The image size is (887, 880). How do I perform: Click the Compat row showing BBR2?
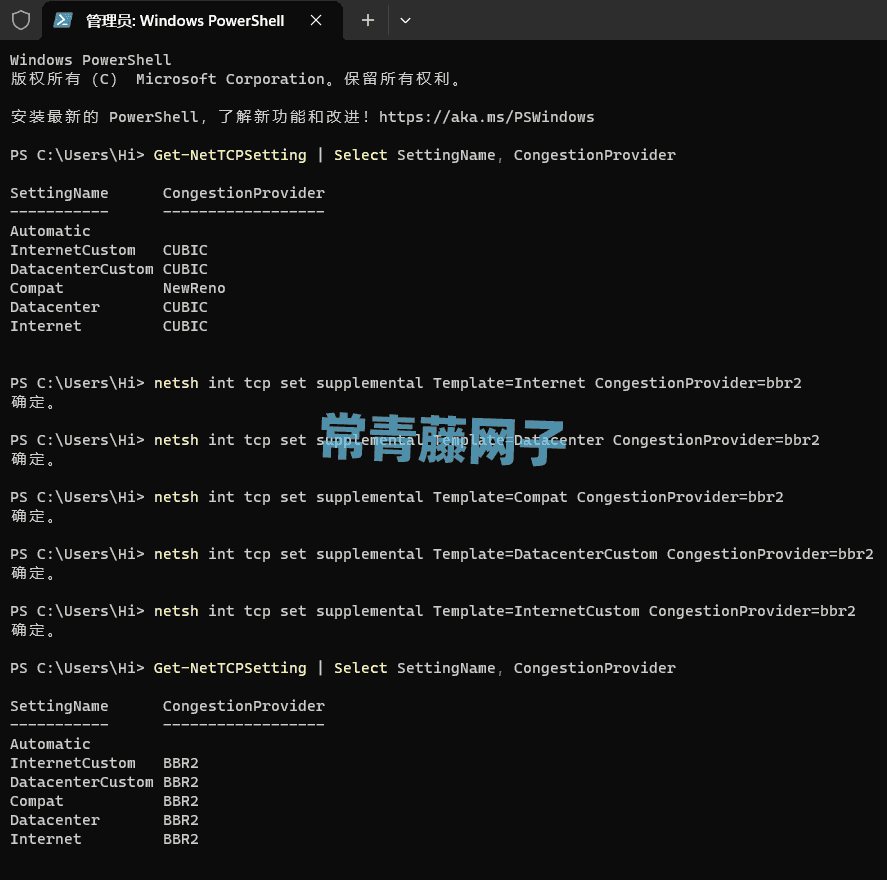coord(104,801)
